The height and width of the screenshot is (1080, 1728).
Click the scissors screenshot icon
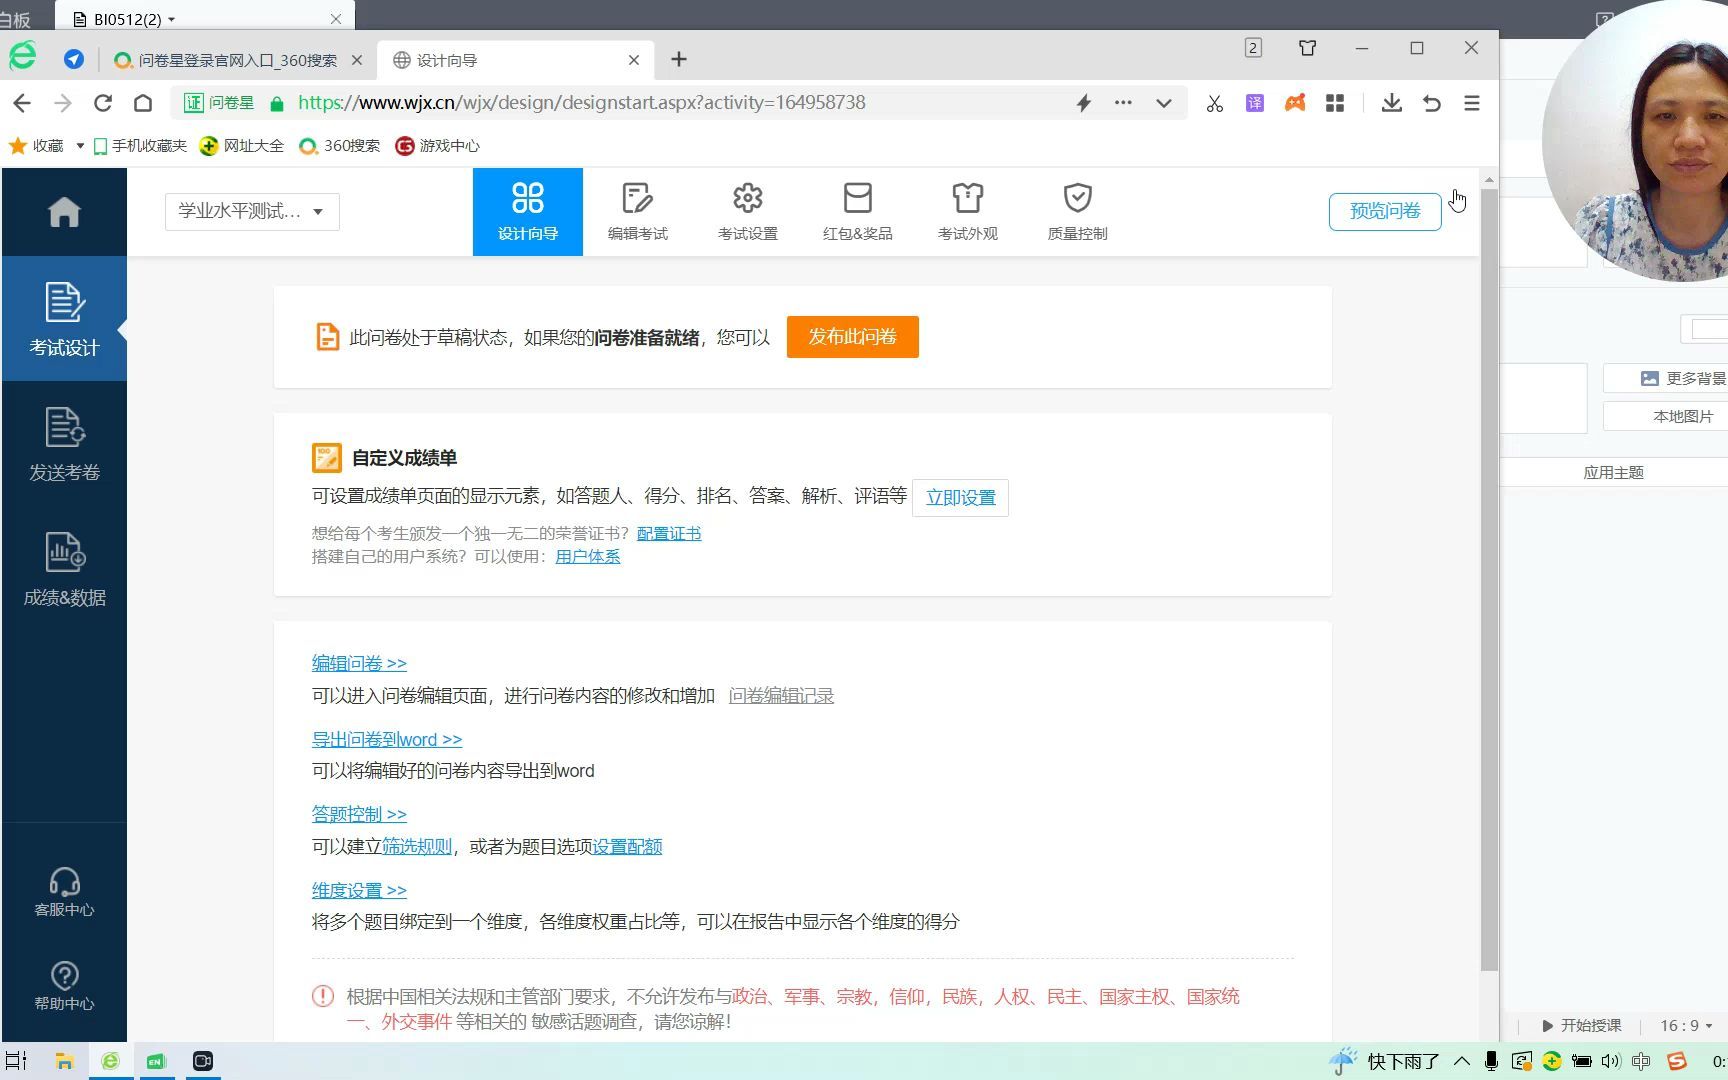1215,103
